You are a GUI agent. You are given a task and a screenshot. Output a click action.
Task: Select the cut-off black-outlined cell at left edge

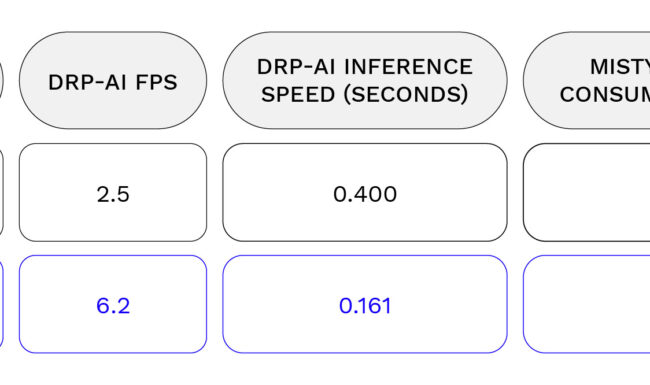coord(2,192)
